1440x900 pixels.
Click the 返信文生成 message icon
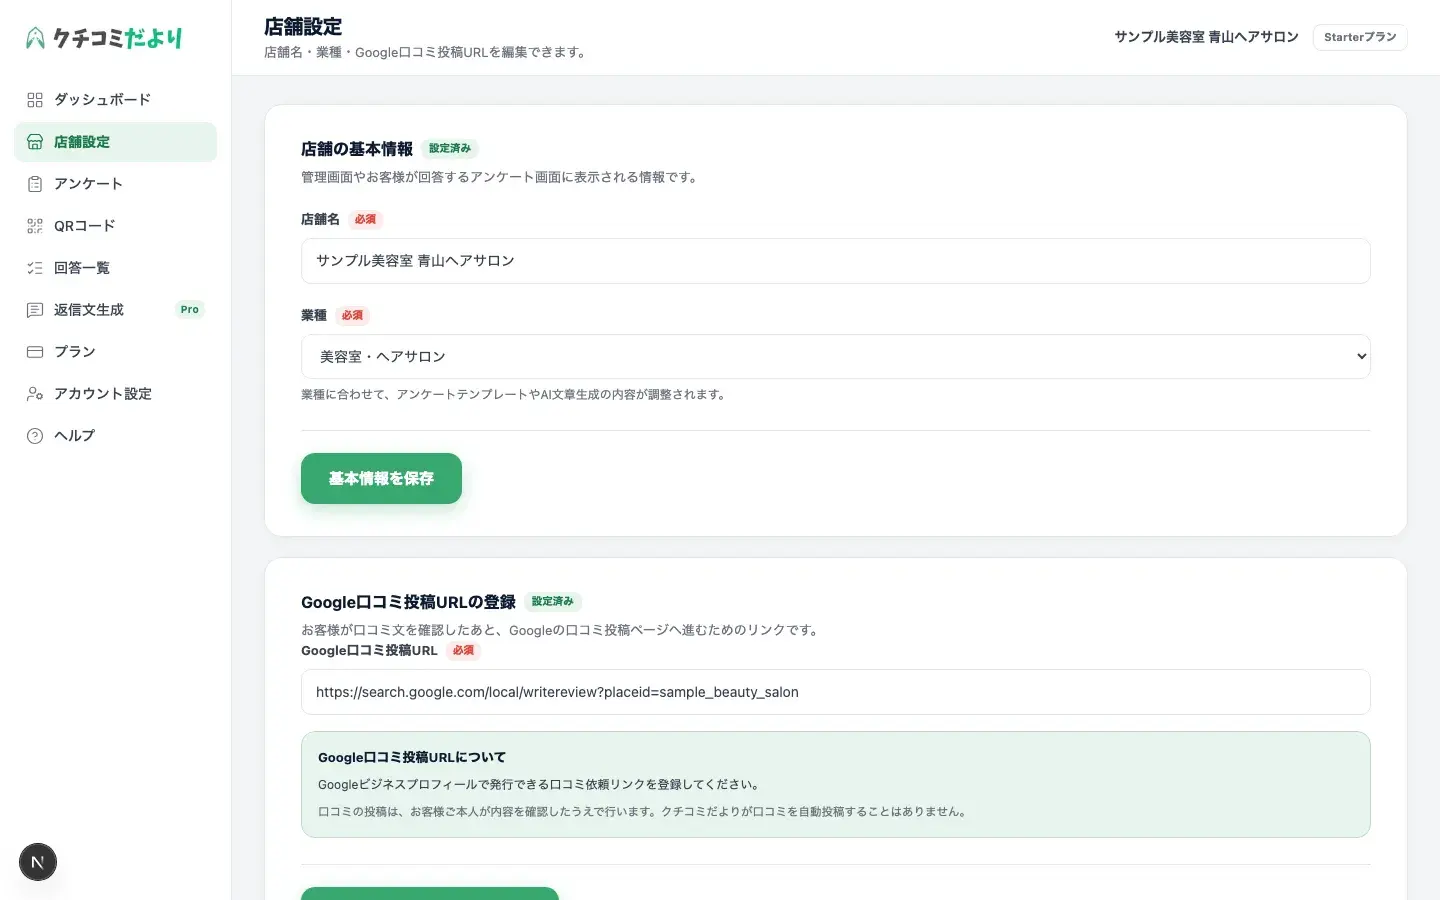pyautogui.click(x=35, y=310)
